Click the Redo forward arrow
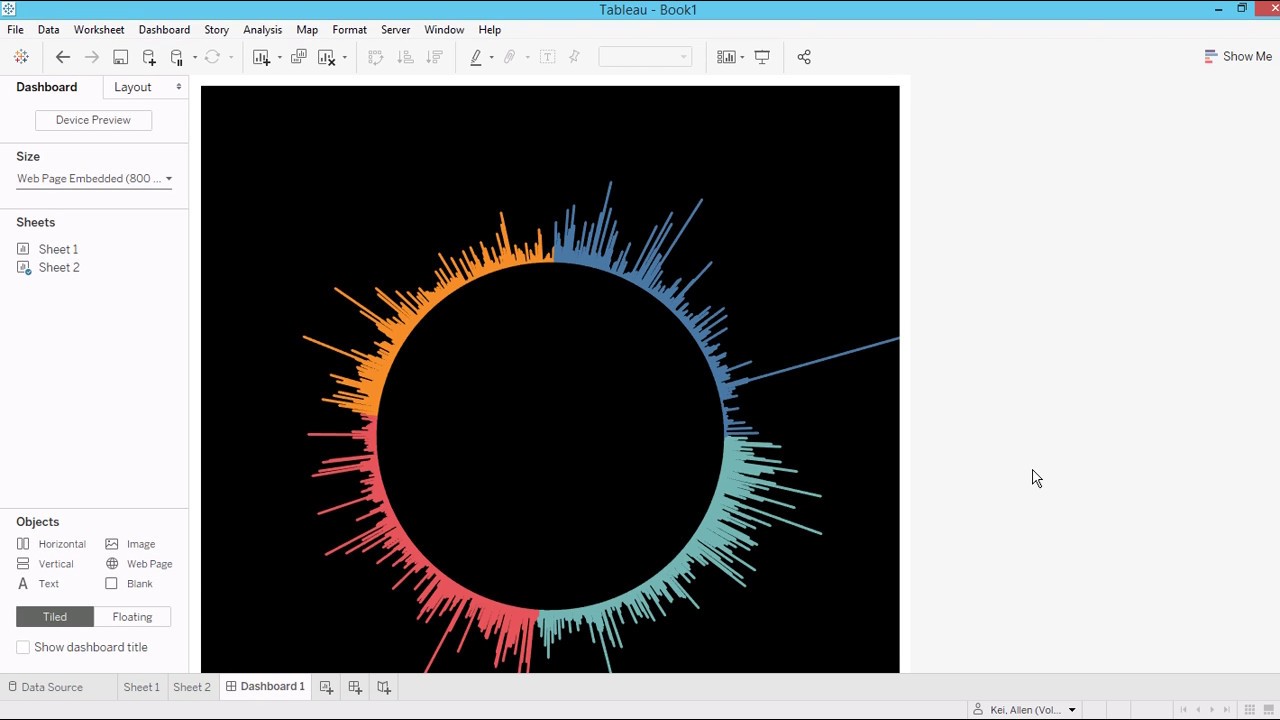 (92, 57)
